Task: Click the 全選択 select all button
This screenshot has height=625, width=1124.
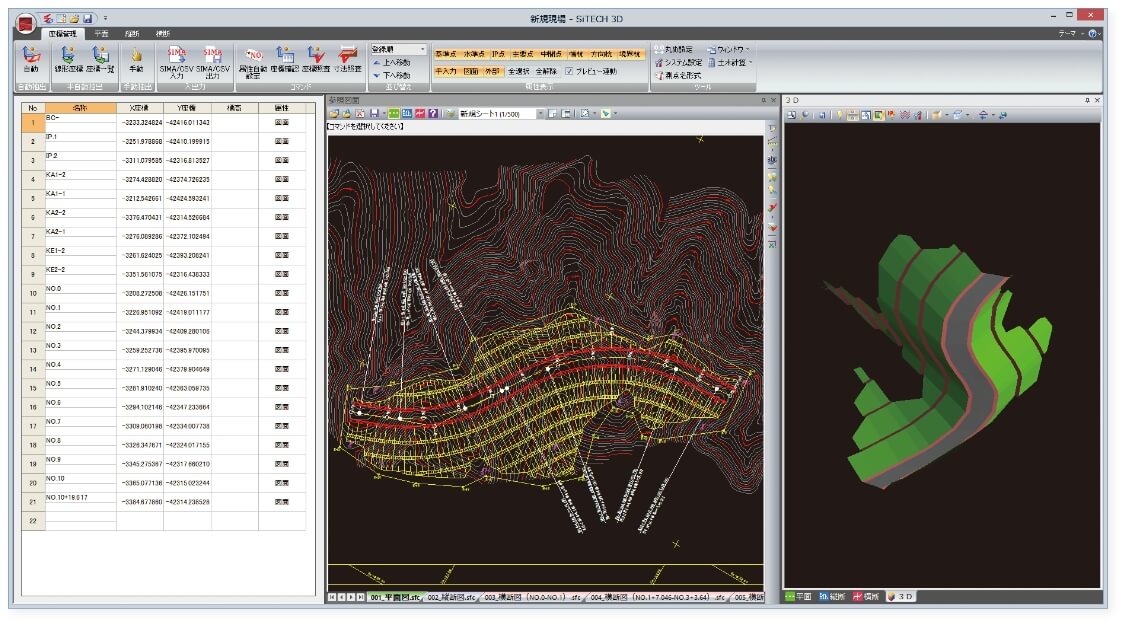Action: tap(518, 71)
